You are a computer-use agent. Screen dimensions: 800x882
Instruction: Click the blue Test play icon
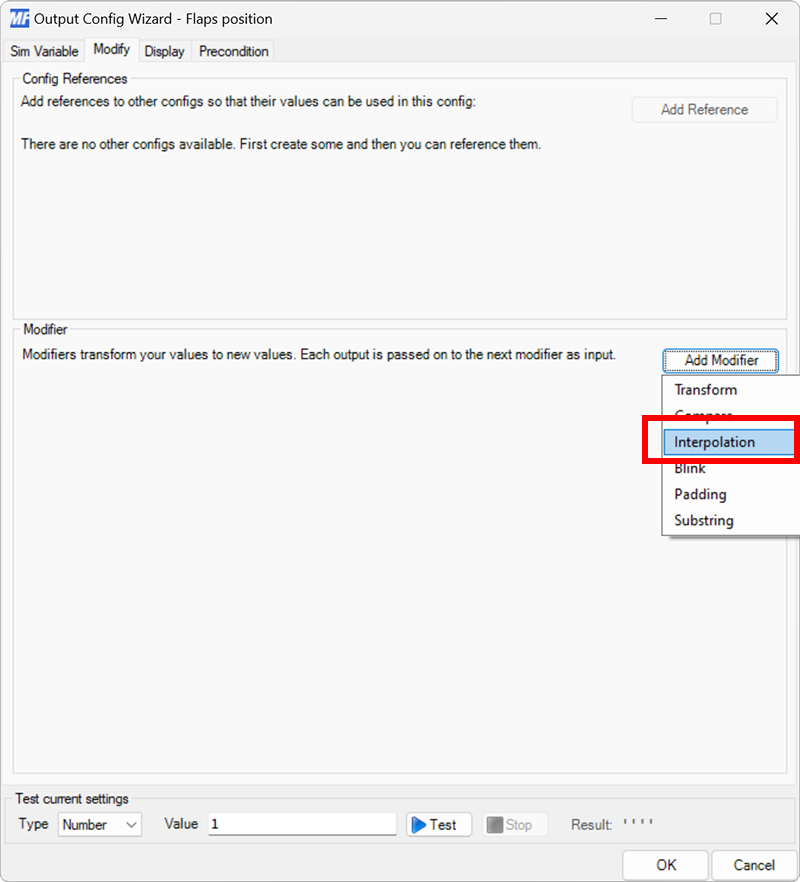pos(421,824)
